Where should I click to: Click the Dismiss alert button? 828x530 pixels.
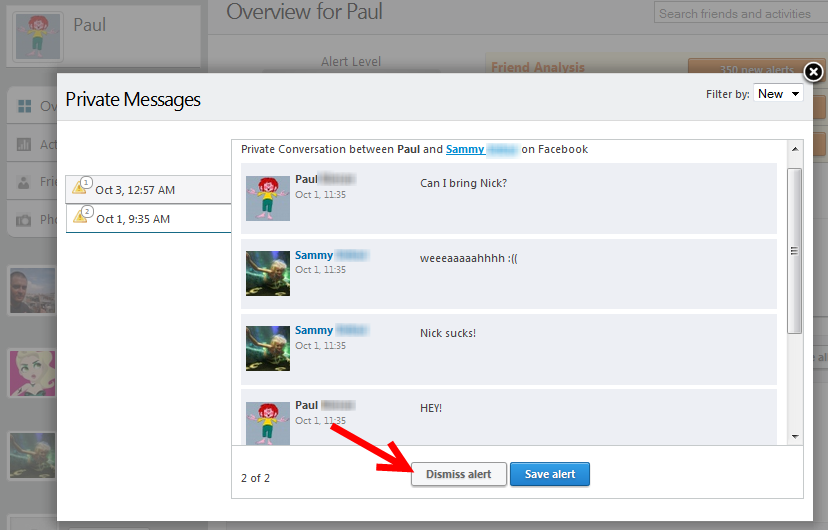tap(458, 474)
